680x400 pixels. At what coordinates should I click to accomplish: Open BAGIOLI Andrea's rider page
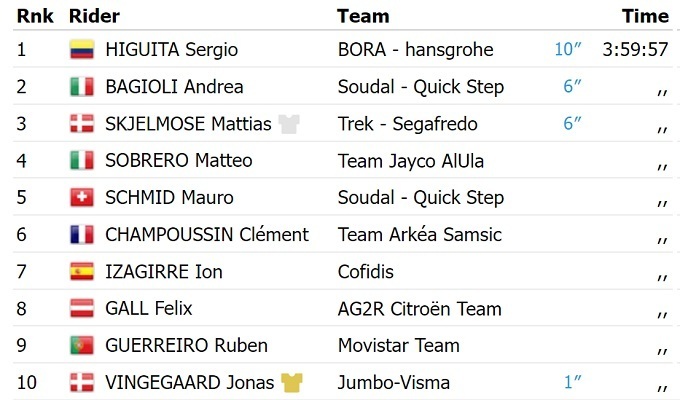(x=174, y=87)
